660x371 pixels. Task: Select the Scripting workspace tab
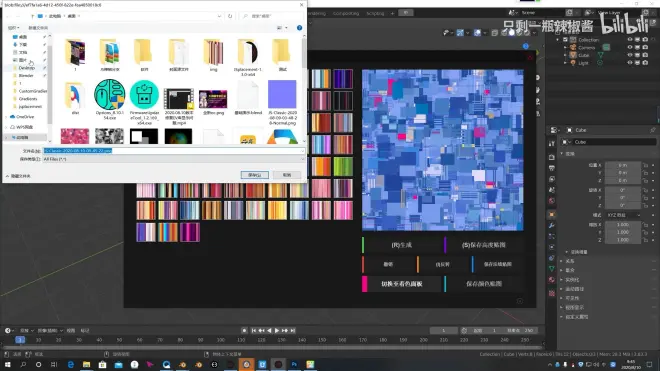375,13
